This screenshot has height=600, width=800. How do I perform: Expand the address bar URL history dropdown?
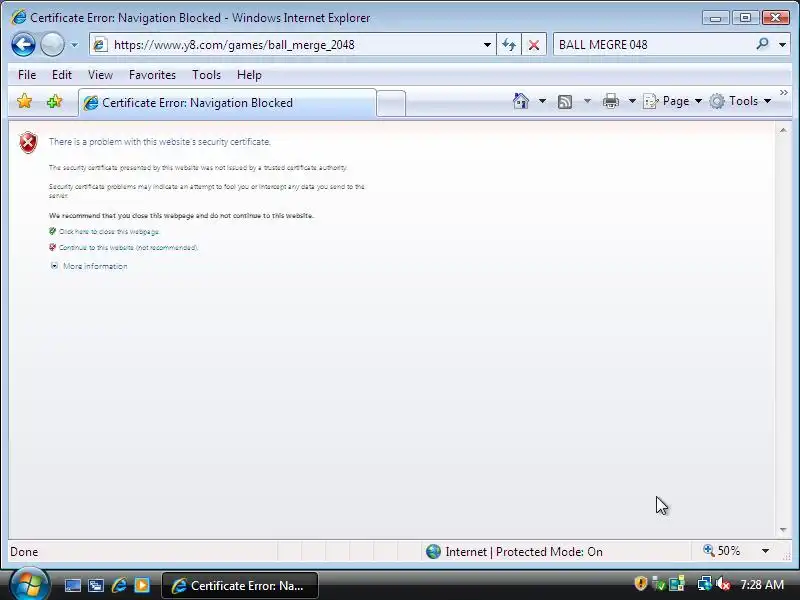coord(487,45)
